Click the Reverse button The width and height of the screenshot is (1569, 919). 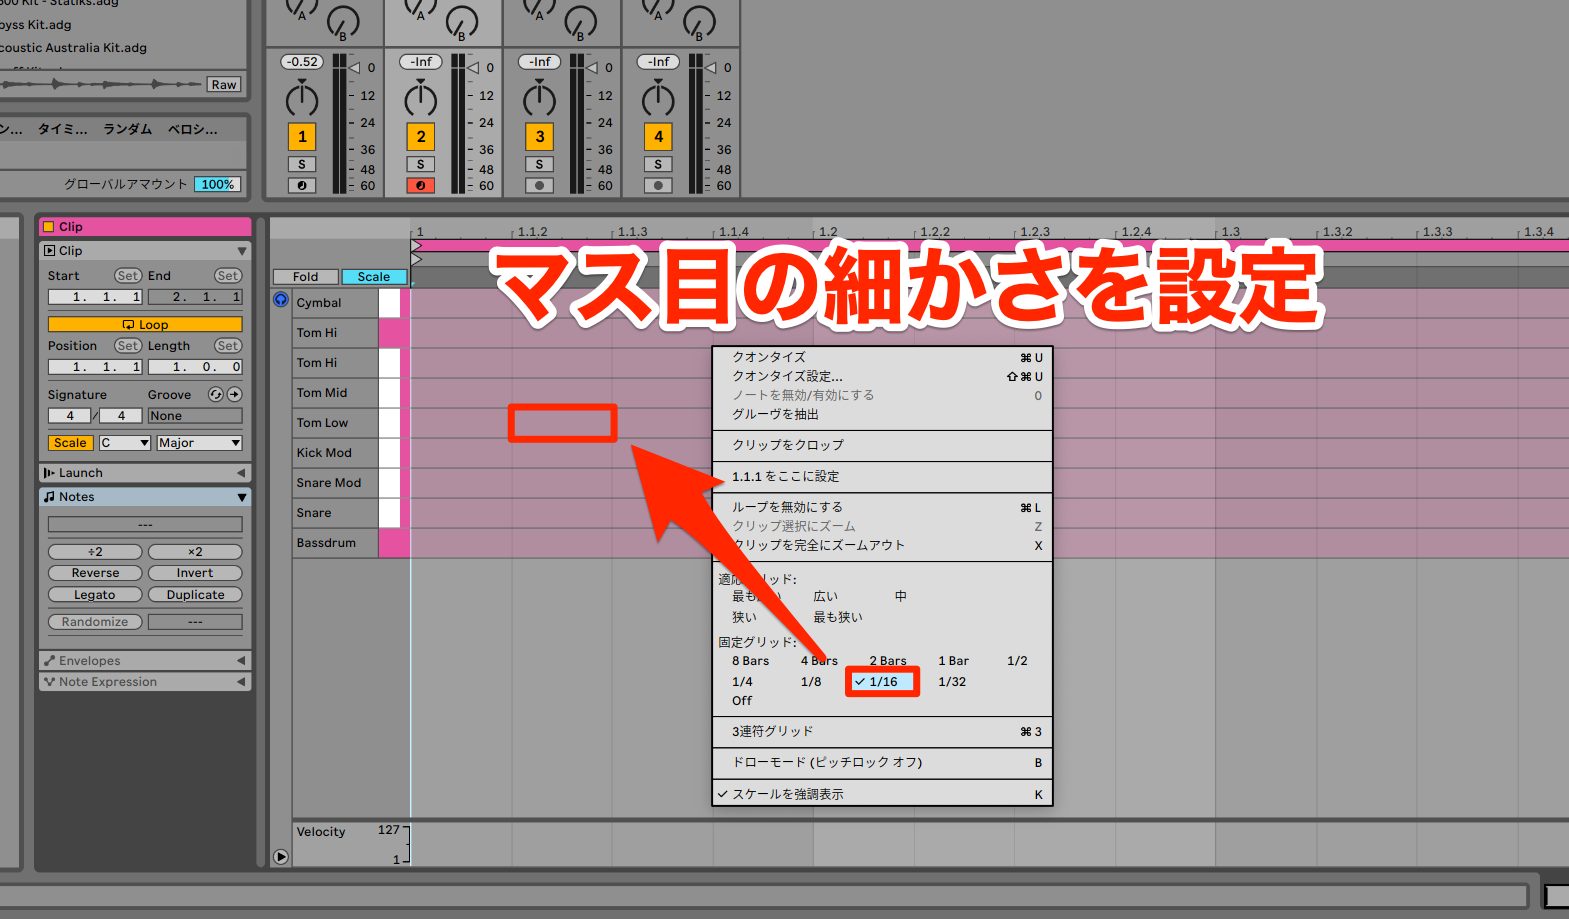click(x=95, y=573)
